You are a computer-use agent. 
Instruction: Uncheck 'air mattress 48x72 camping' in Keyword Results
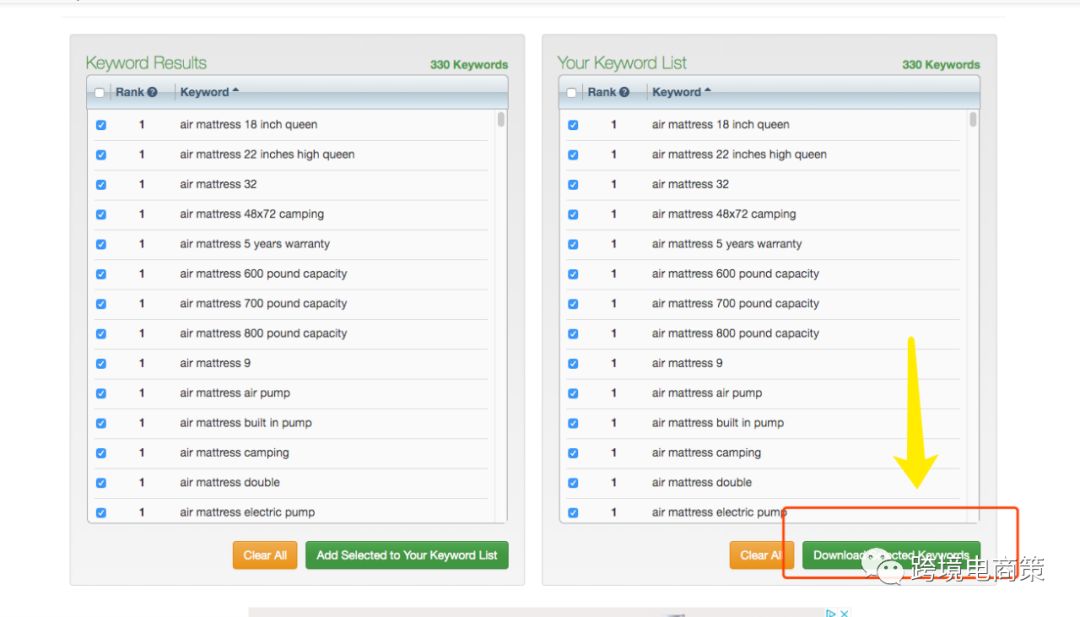click(101, 215)
